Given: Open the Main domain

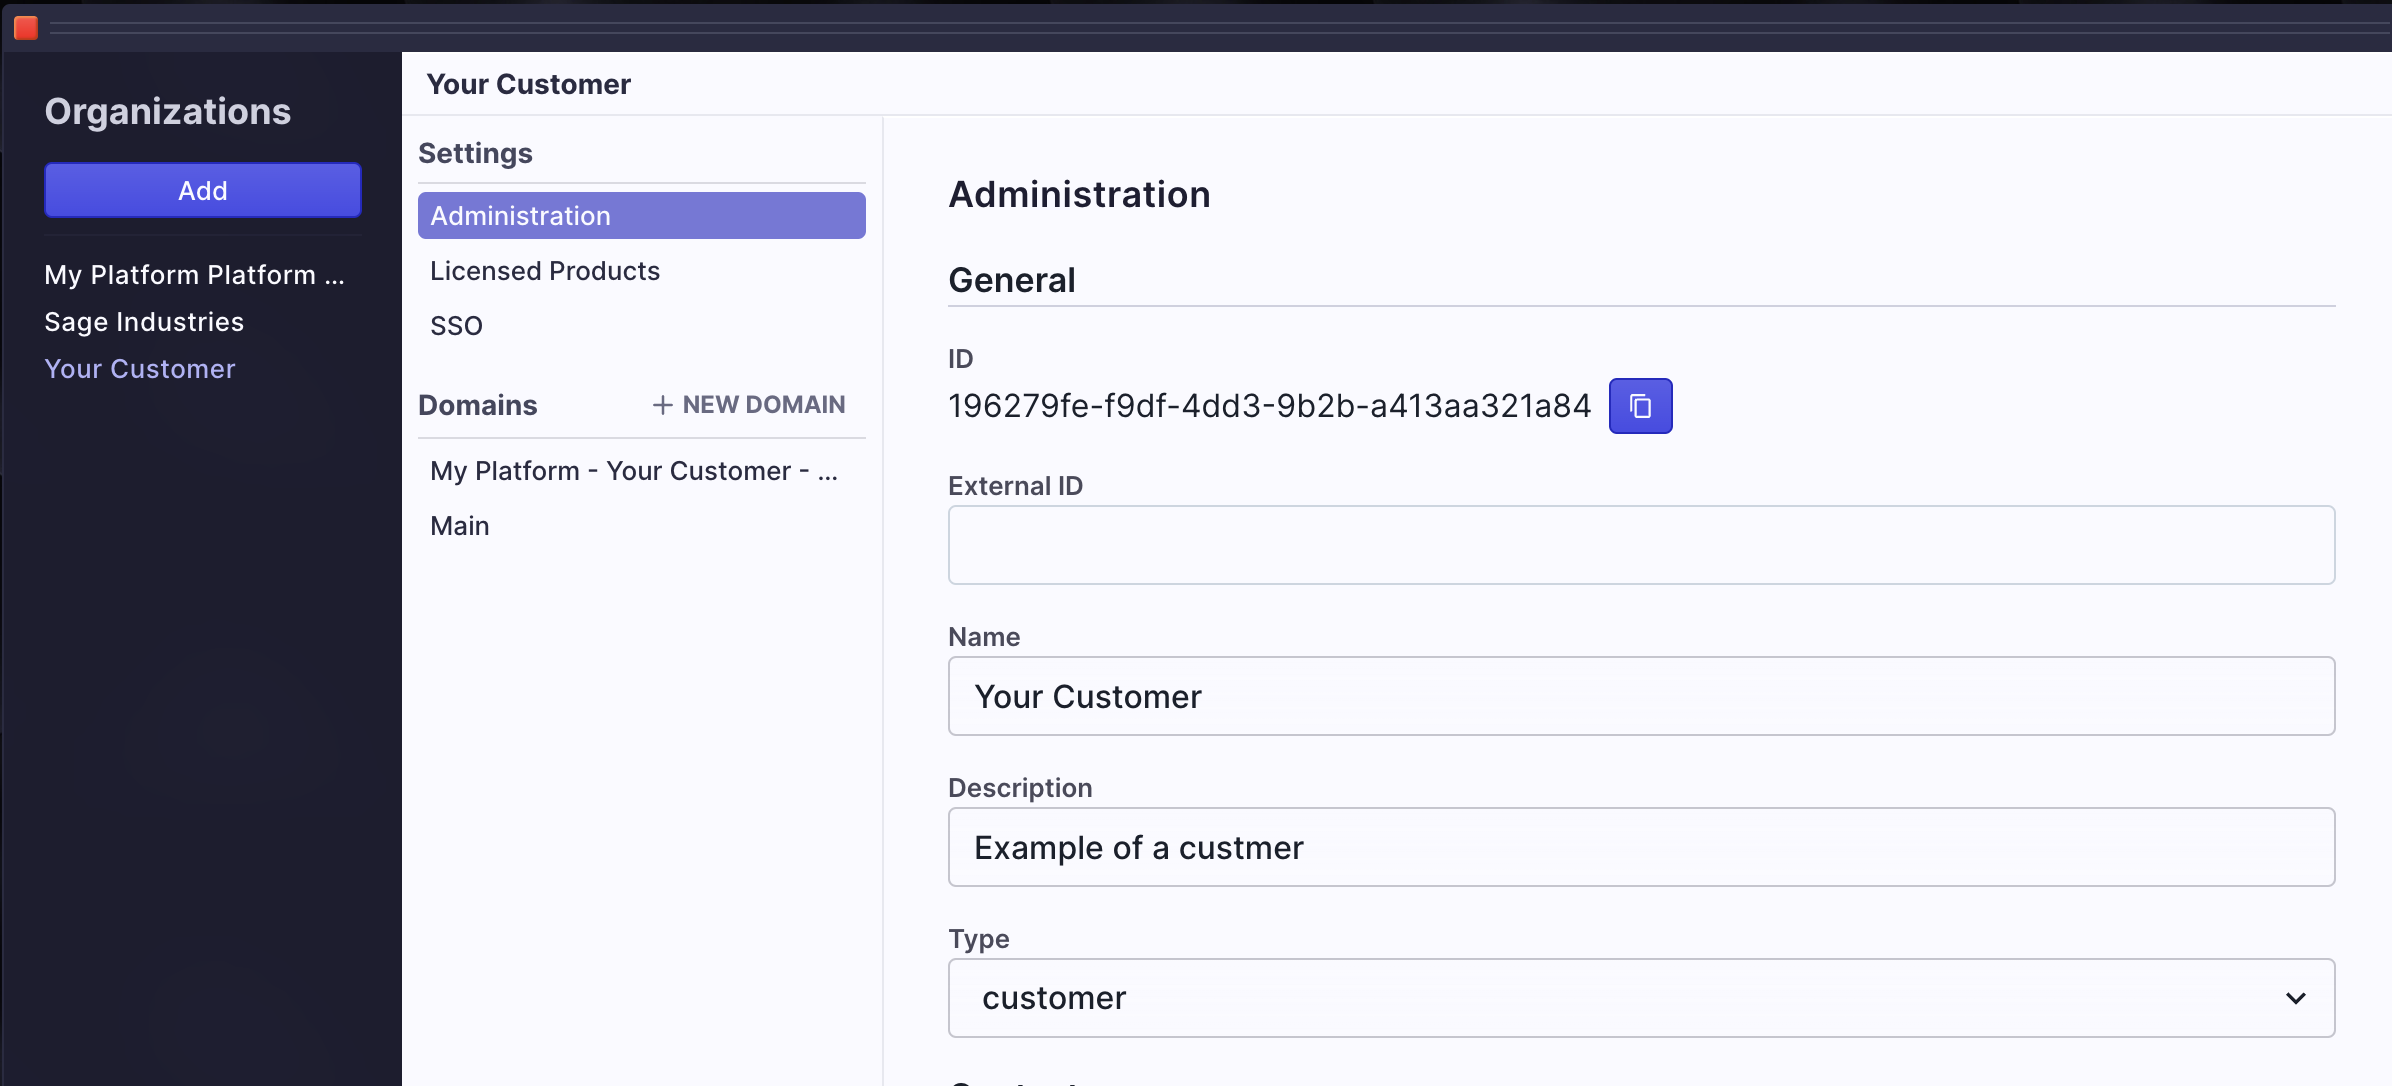Looking at the screenshot, I should 460,526.
